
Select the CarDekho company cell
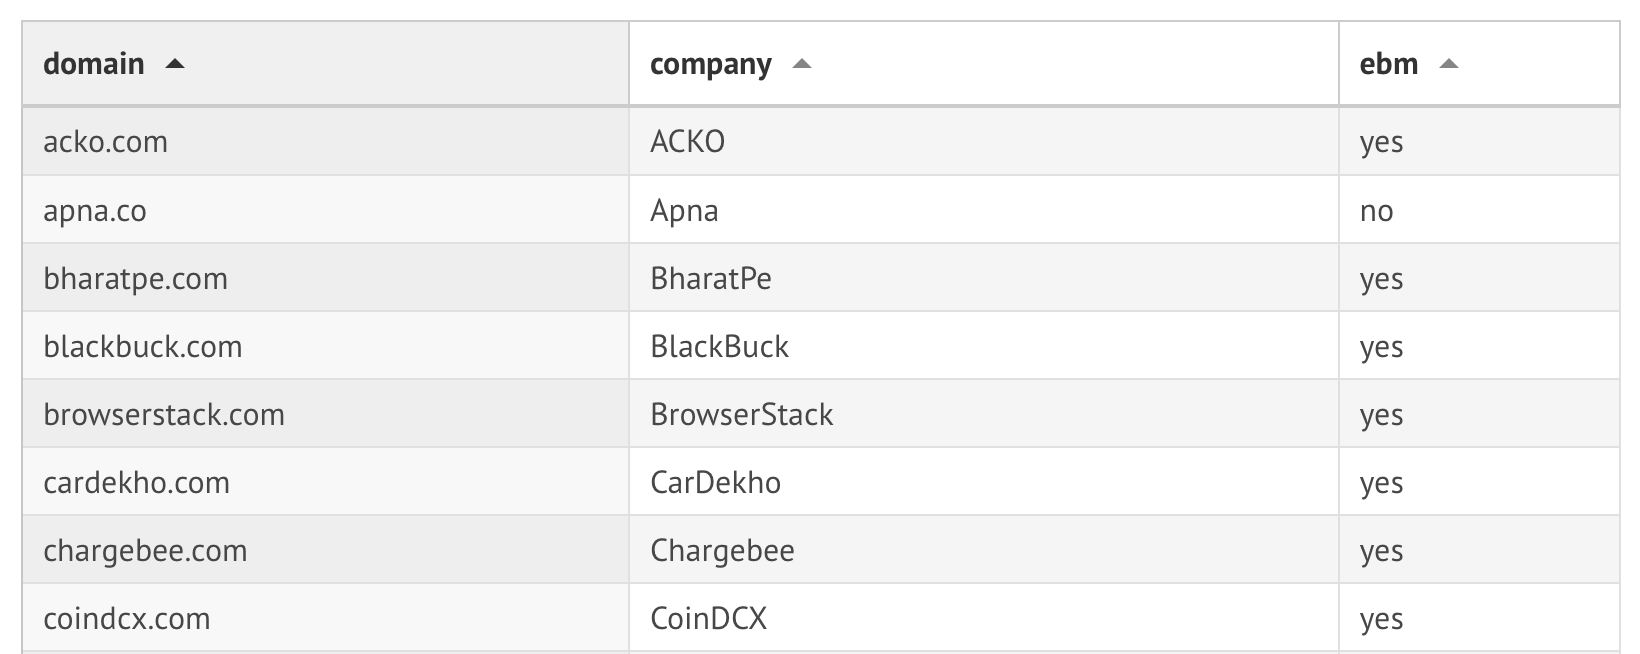(x=715, y=483)
